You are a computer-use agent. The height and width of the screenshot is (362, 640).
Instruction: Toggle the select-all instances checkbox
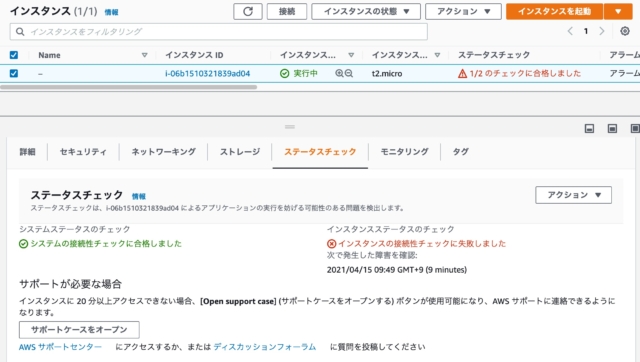click(13, 55)
